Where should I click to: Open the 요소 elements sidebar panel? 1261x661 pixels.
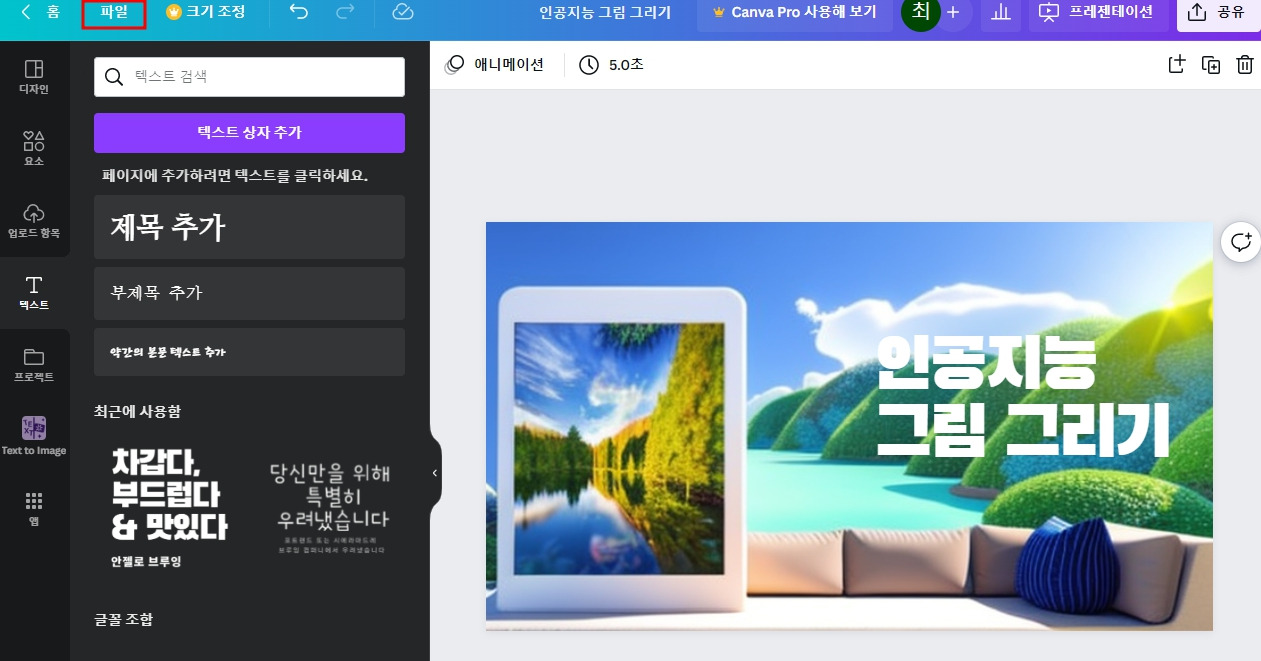(34, 148)
